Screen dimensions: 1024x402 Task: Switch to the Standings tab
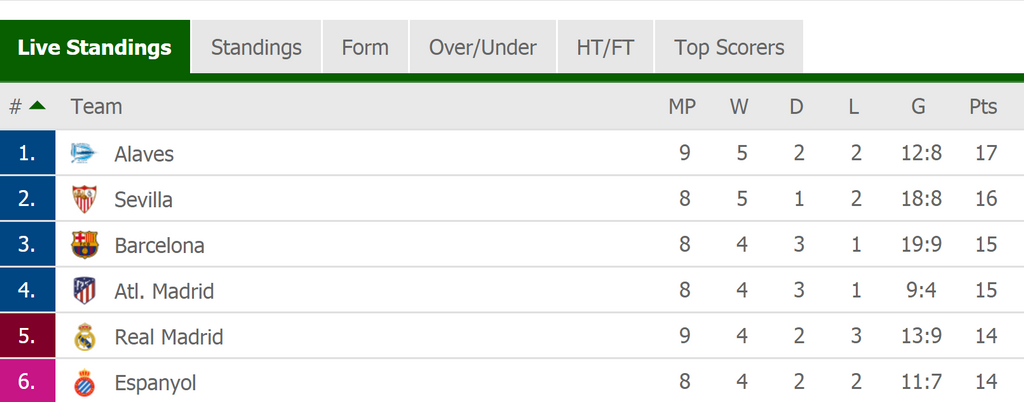click(256, 47)
